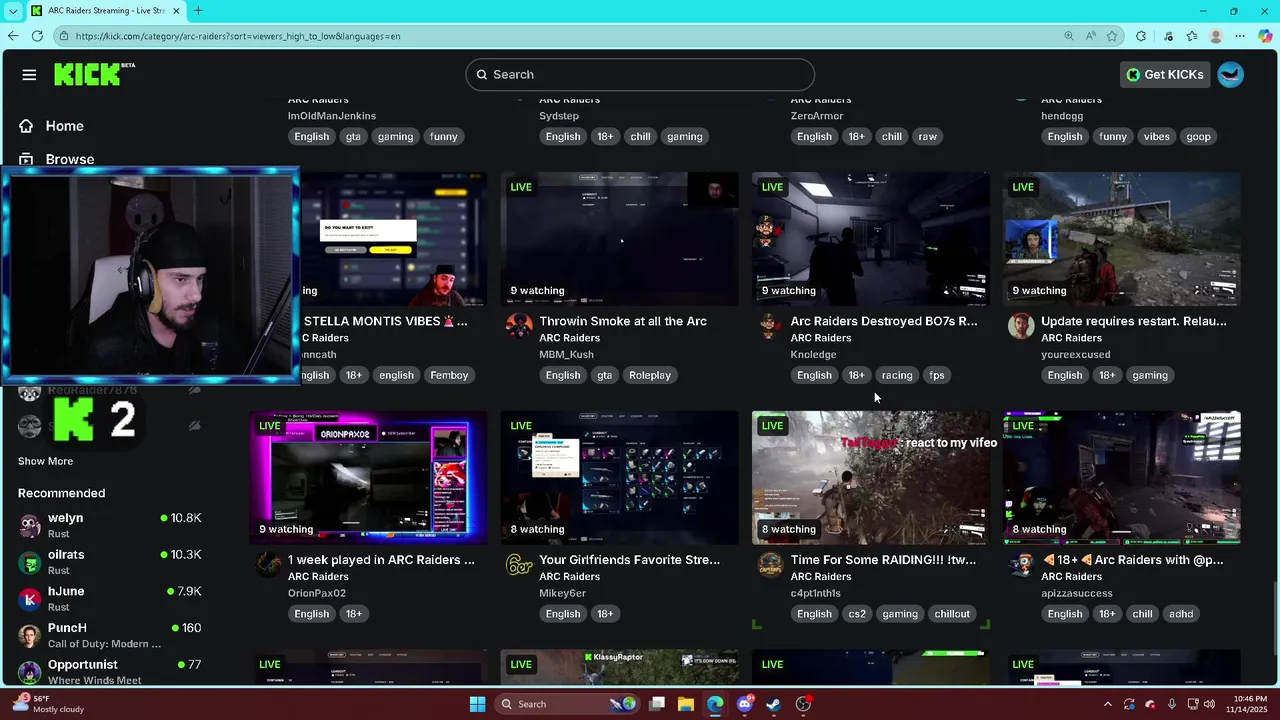Launch the Copilot icon in Edge
This screenshot has height=720, width=1280.
pyautogui.click(x=1265, y=36)
